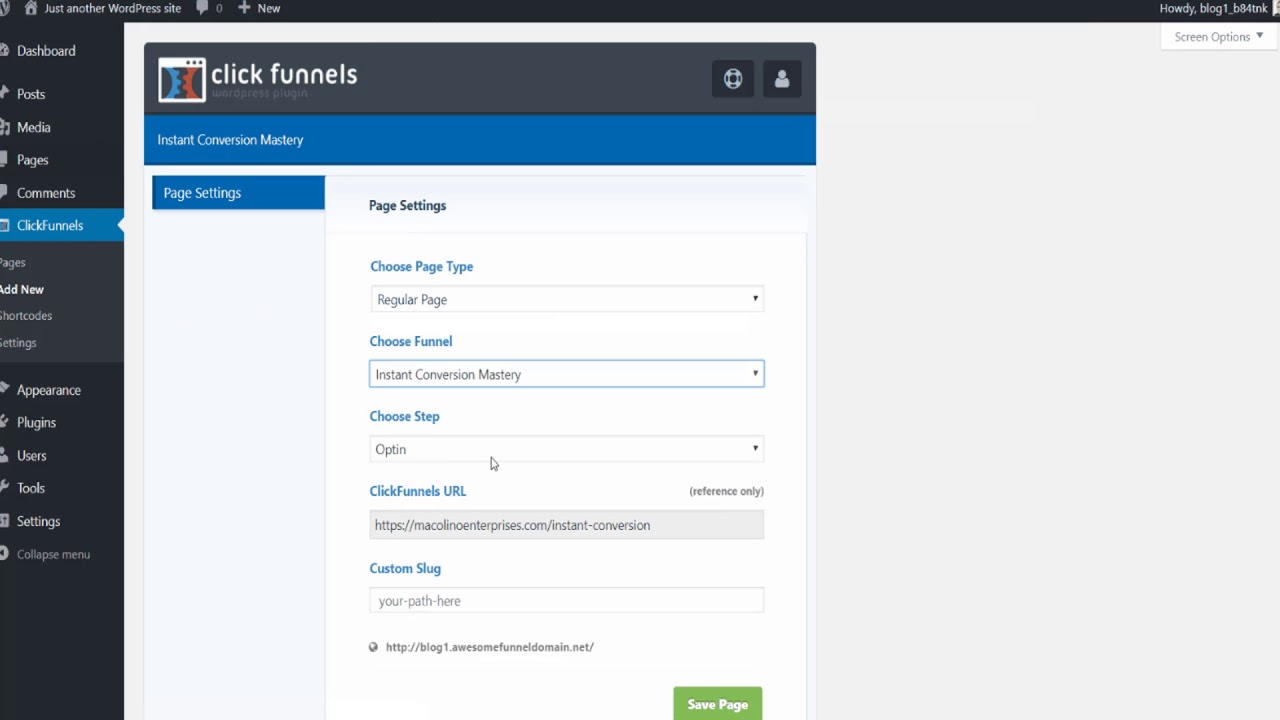Click into the Custom Slug field
Image resolution: width=1280 pixels, height=720 pixels.
[x=566, y=601]
